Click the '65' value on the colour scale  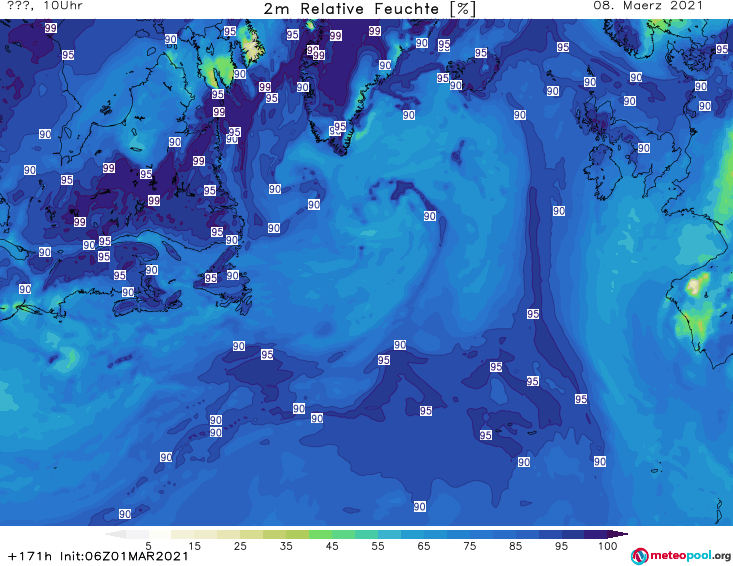tap(424, 546)
